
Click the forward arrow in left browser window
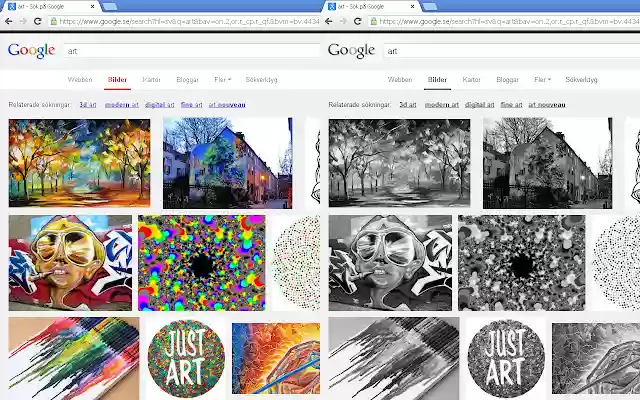pyautogui.click(x=23, y=21)
